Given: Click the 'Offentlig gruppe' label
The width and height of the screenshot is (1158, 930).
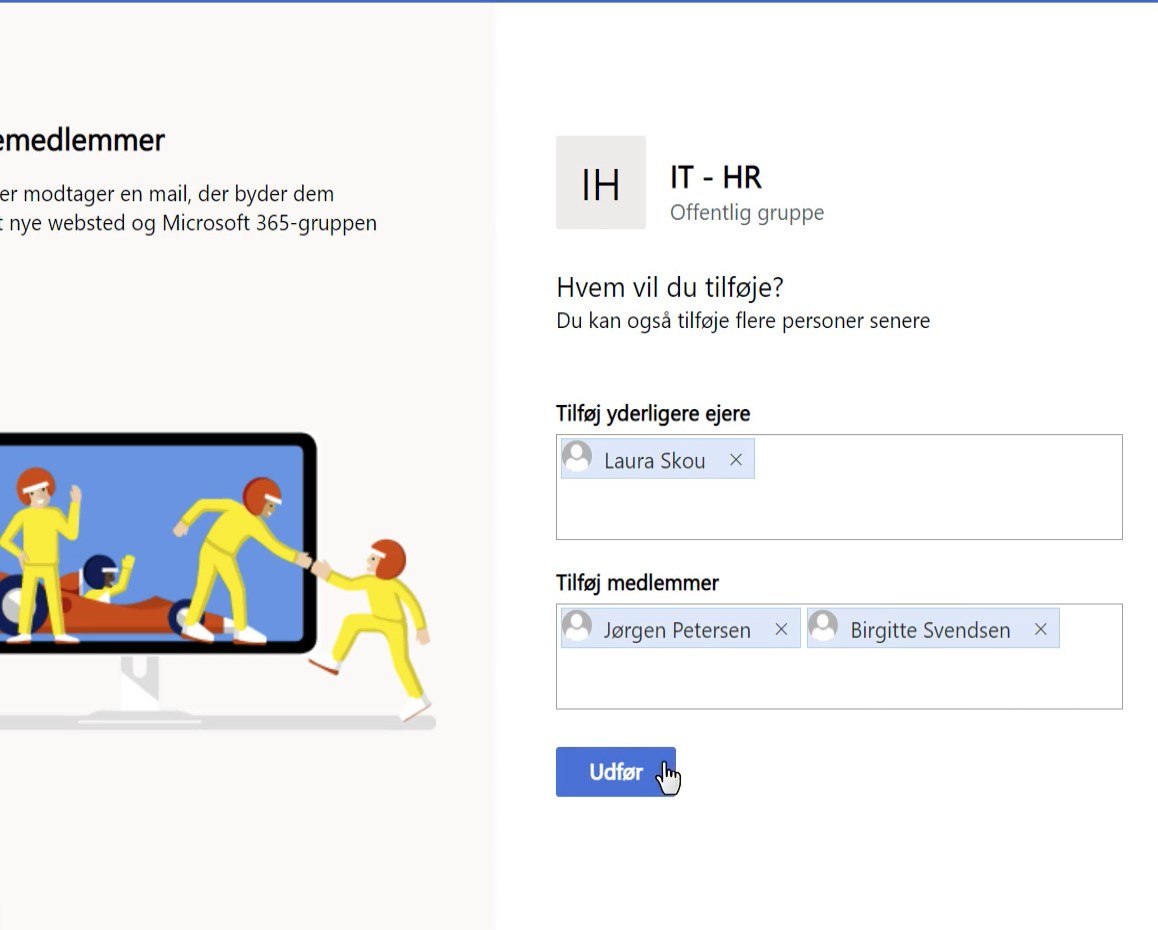Looking at the screenshot, I should 747,213.
